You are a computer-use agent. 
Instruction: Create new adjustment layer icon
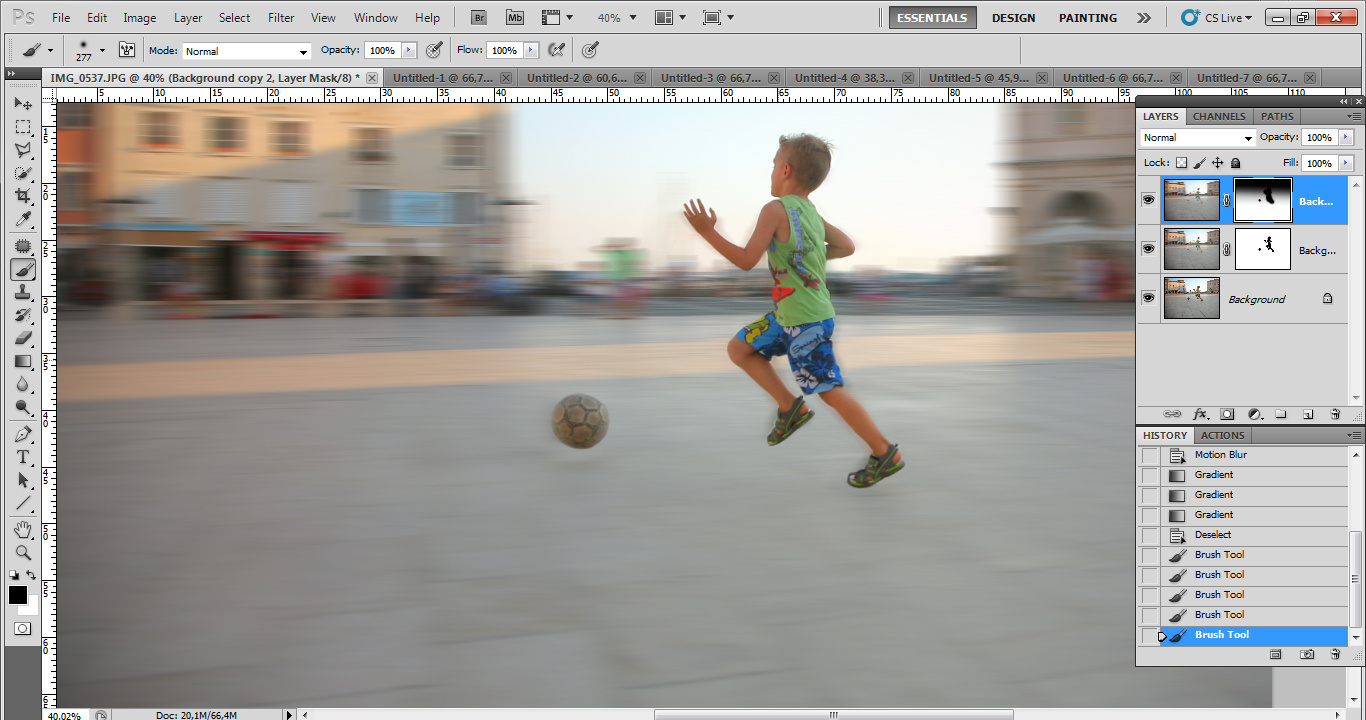(x=1254, y=414)
